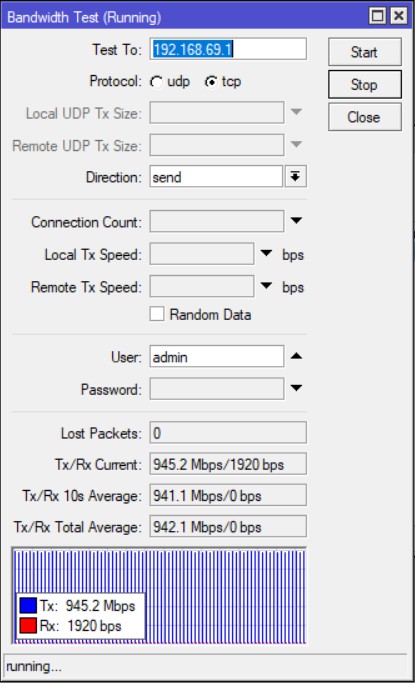Viewport: 415px width, 683px height.
Task: Select the udp protocol radio button
Action: (156, 82)
